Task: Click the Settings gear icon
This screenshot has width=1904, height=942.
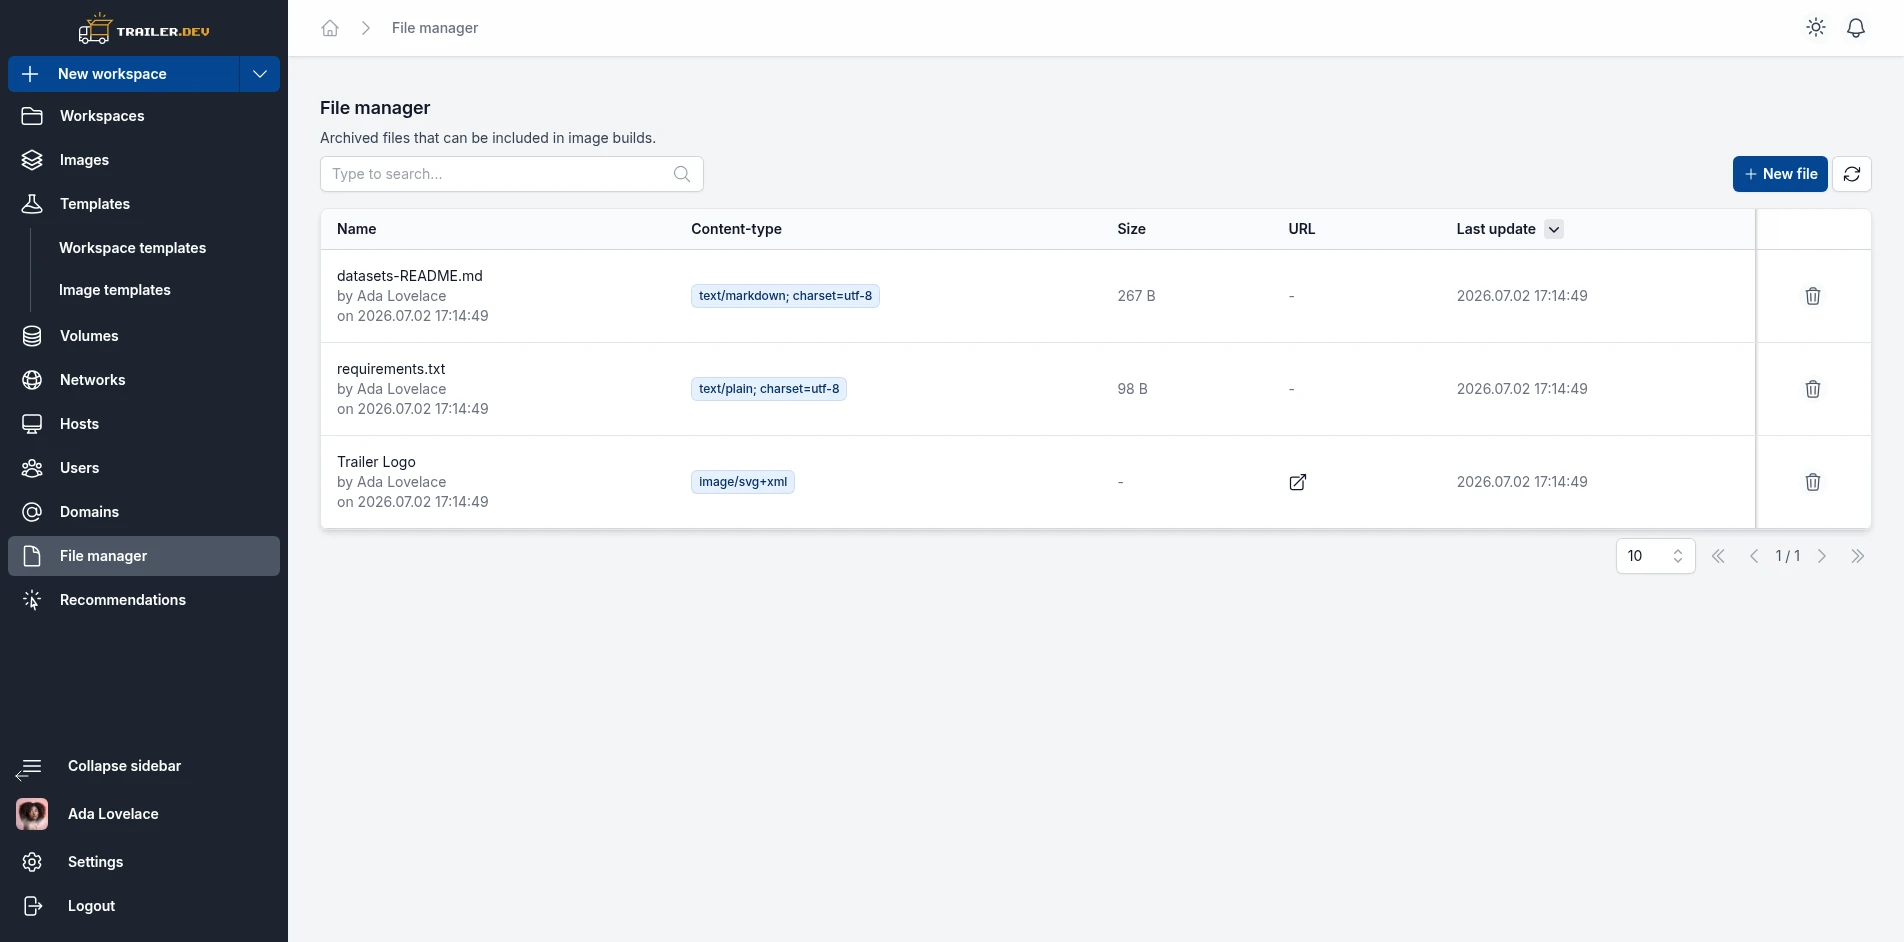Action: tap(32, 862)
